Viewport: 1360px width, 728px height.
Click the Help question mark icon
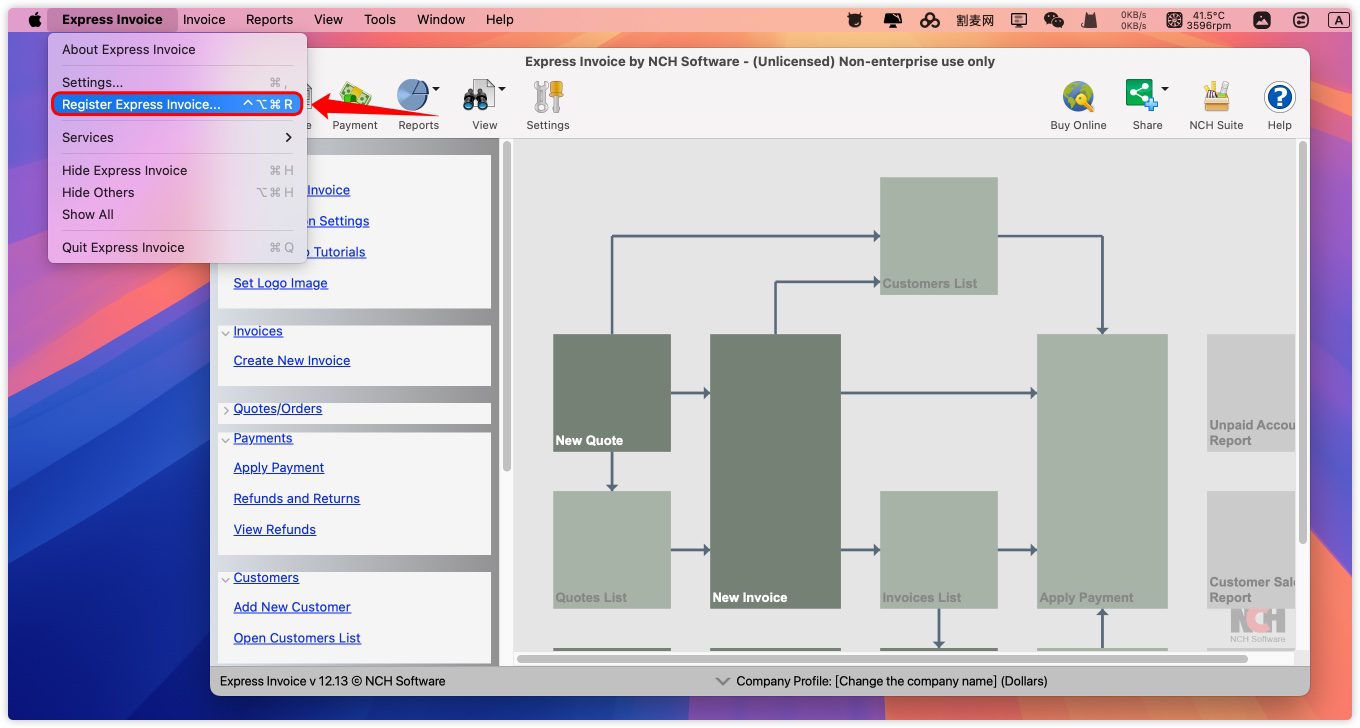pos(1279,97)
